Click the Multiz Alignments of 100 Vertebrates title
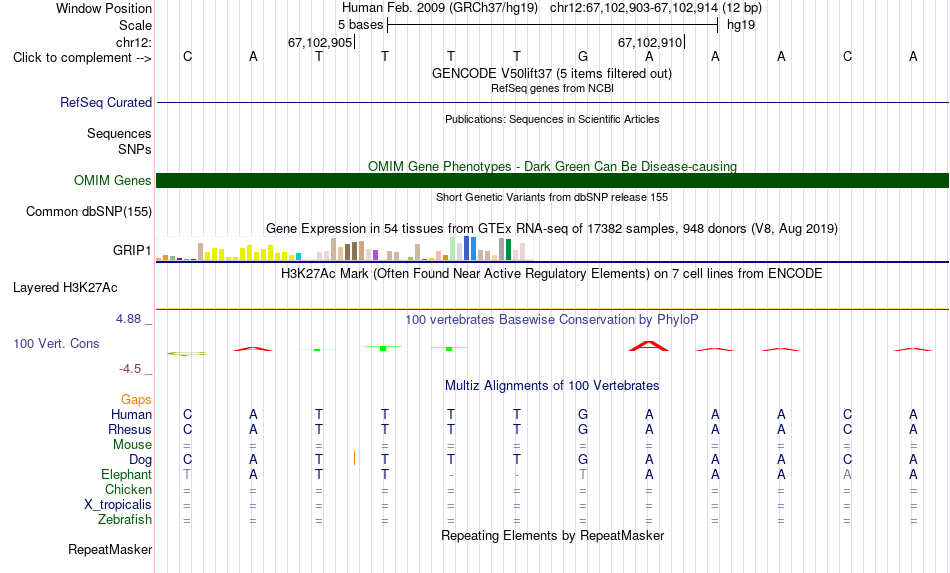Screen dimensions: 950x573 click(552, 385)
